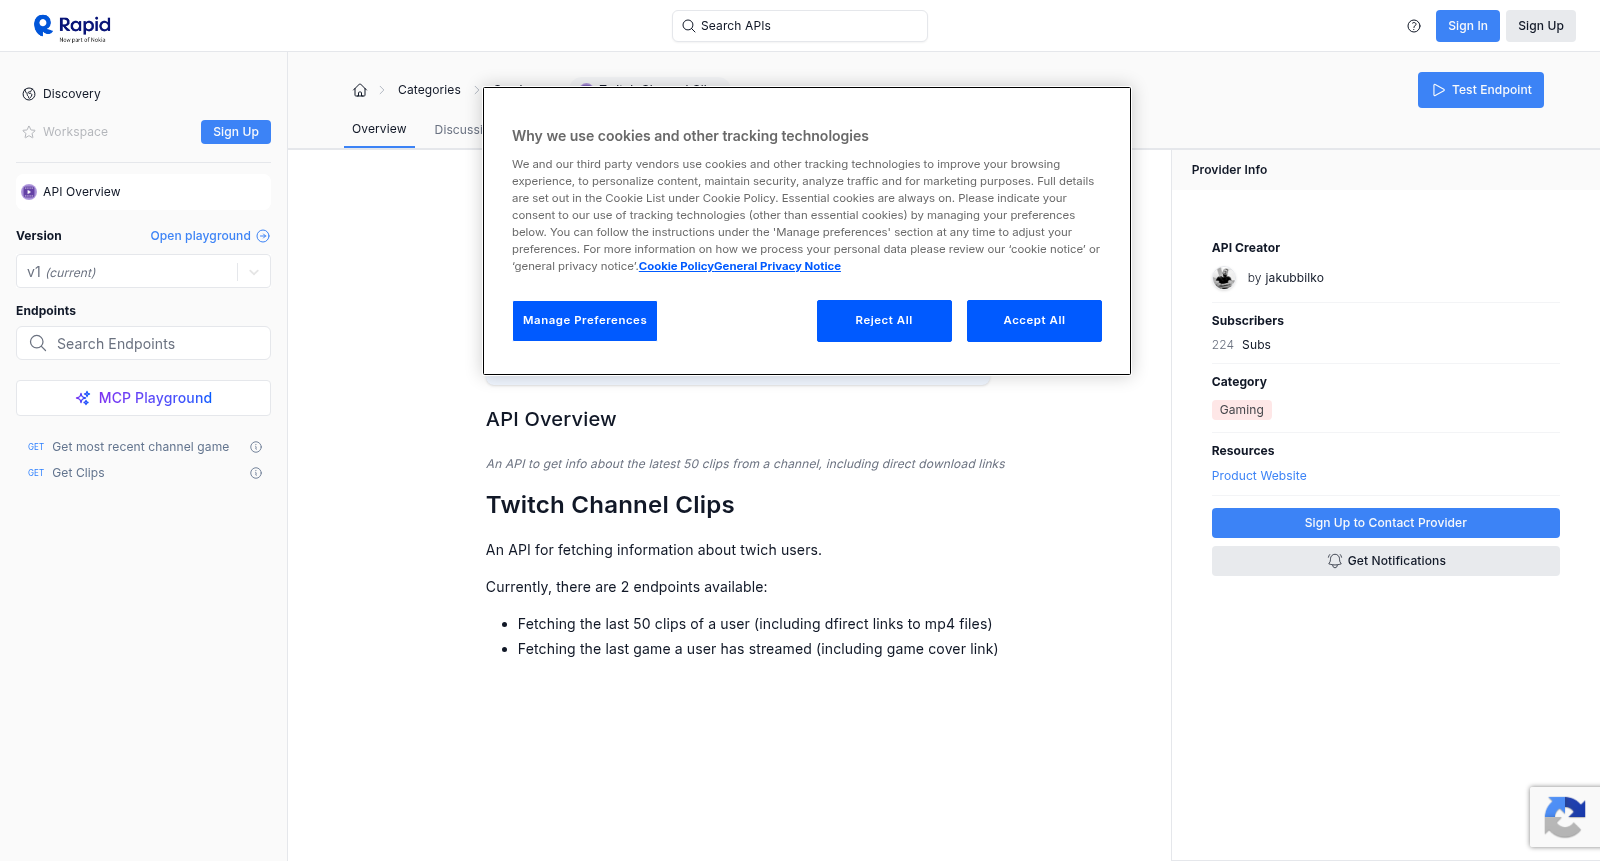Image resolution: width=1600 pixels, height=861 pixels.
Task: Open the MCP Playground button
Action: 143,398
